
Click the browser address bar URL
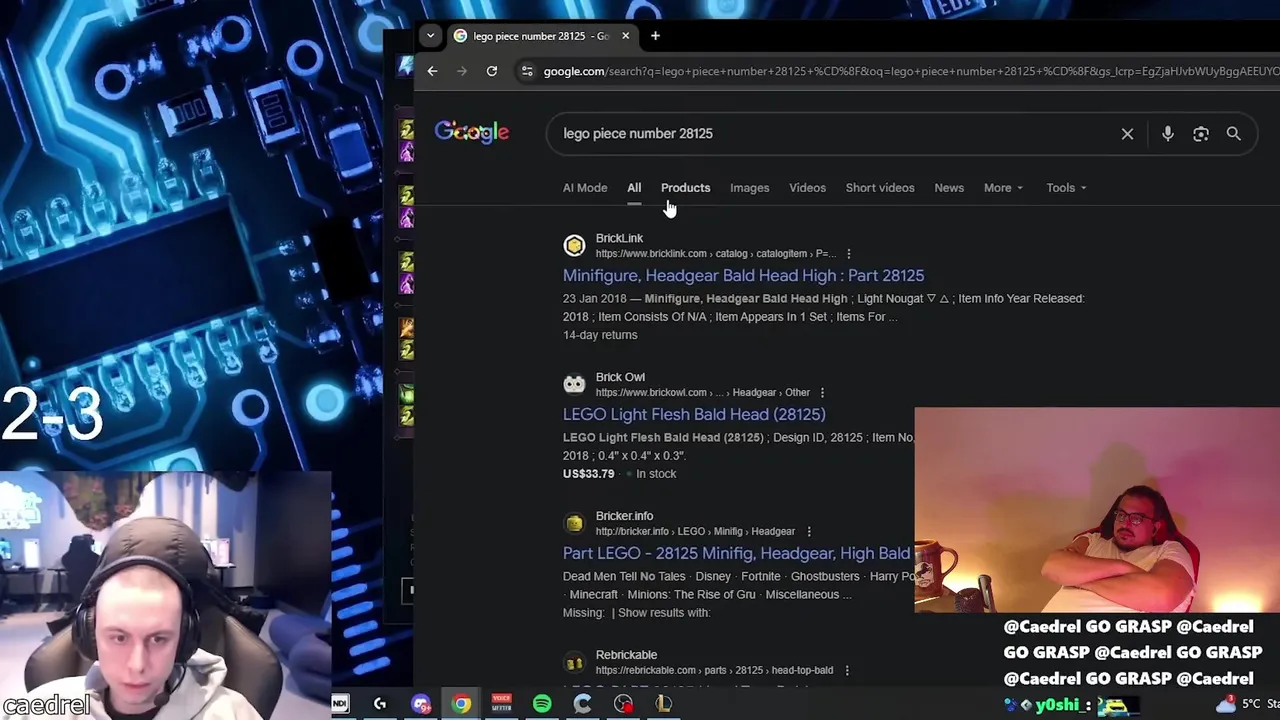pos(910,71)
